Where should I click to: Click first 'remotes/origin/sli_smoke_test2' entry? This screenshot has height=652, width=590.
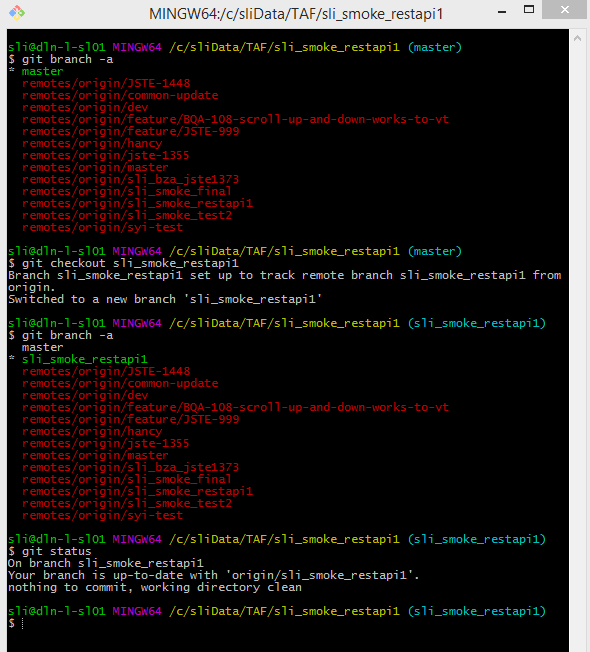127,215
